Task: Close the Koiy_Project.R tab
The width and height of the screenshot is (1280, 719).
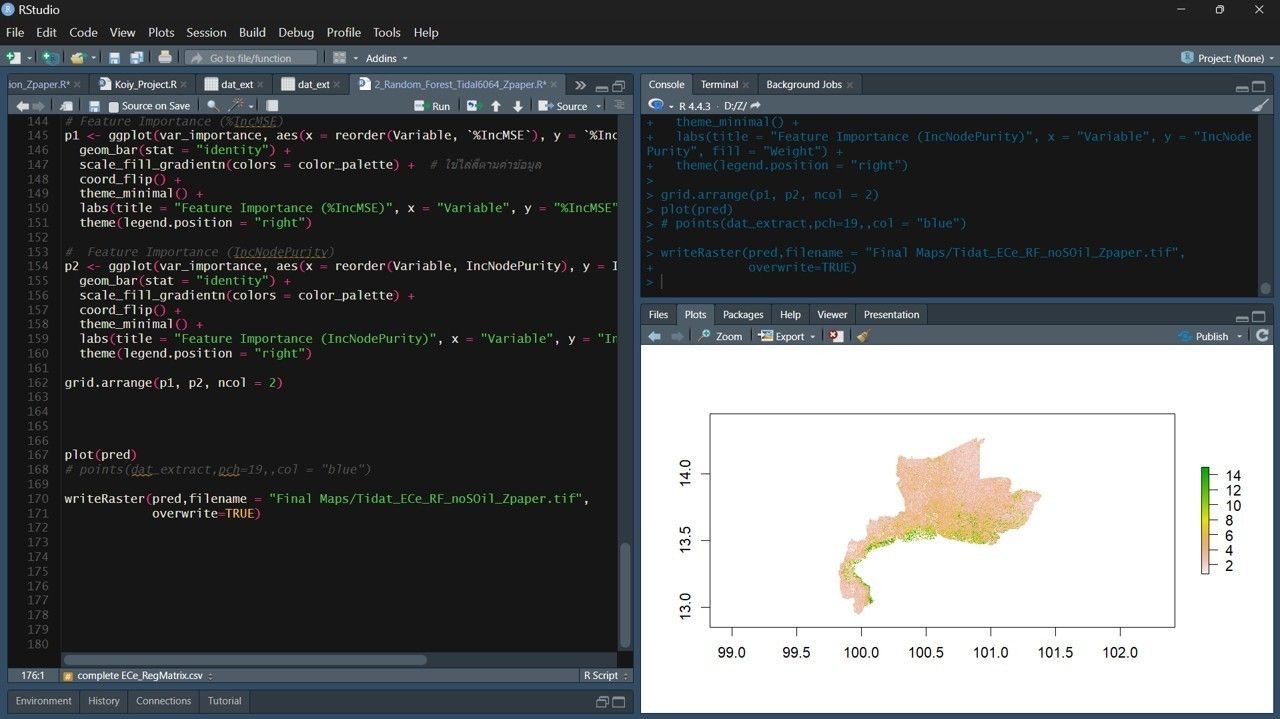Action: click(185, 85)
